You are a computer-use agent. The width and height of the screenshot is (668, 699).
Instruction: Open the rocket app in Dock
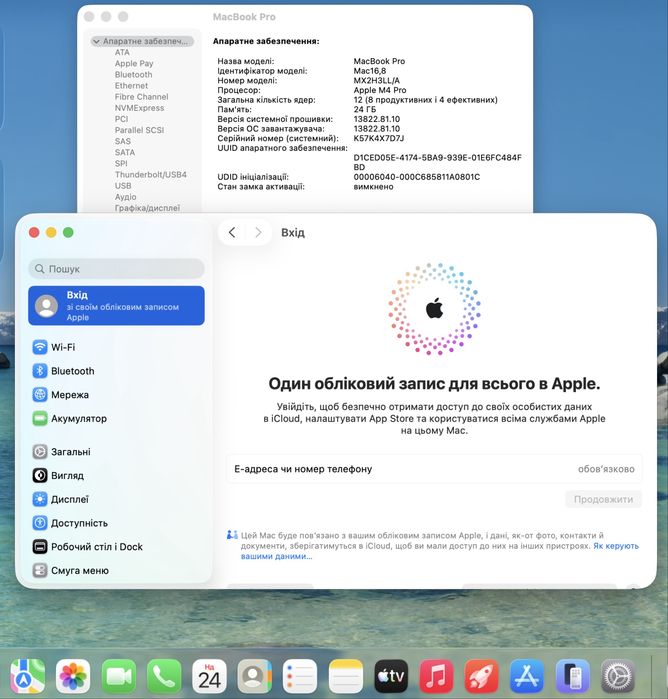[482, 676]
